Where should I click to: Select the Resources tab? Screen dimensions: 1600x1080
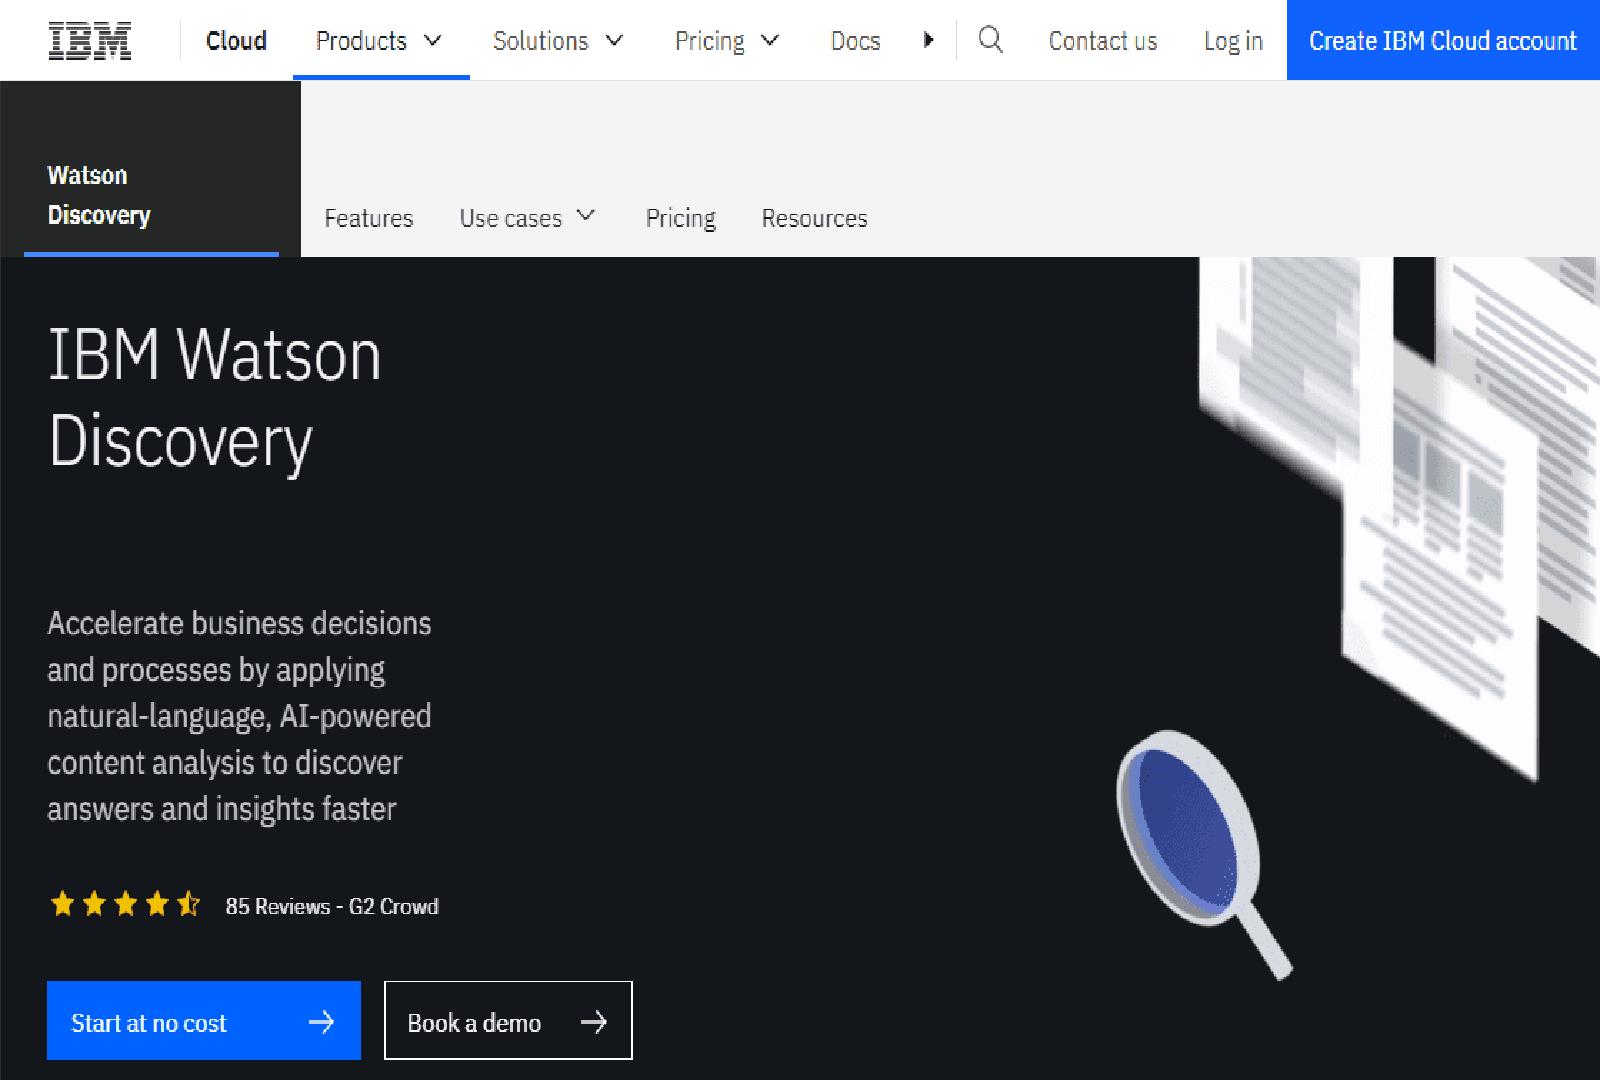(x=814, y=218)
